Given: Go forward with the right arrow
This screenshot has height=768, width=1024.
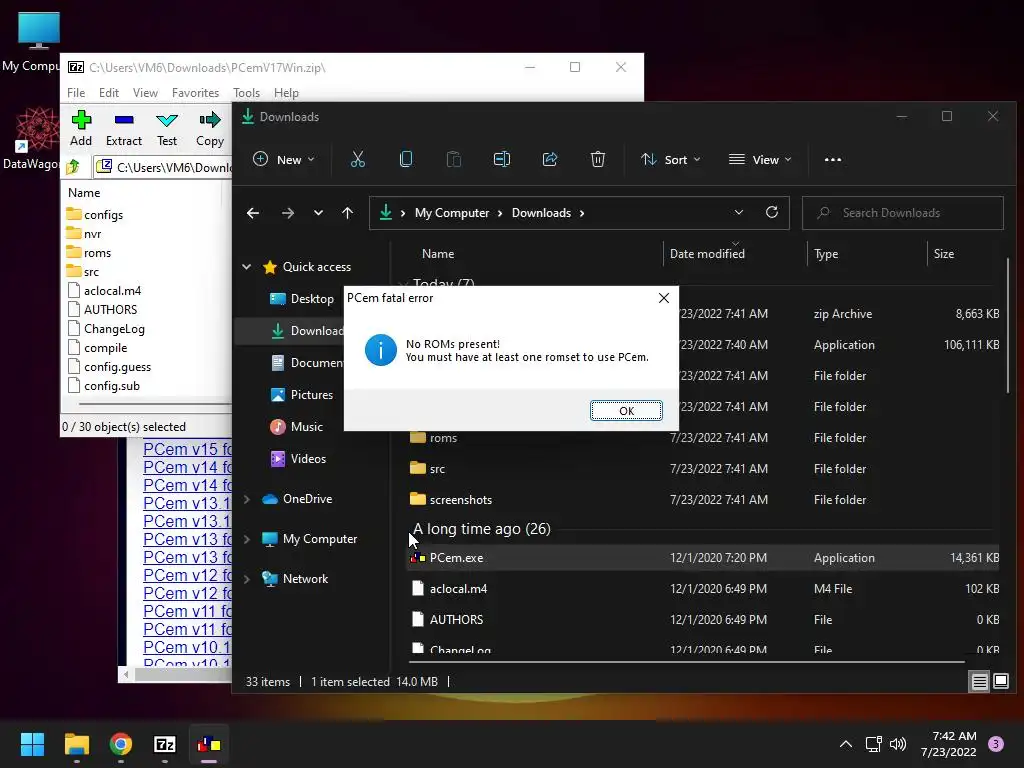Looking at the screenshot, I should [287, 213].
